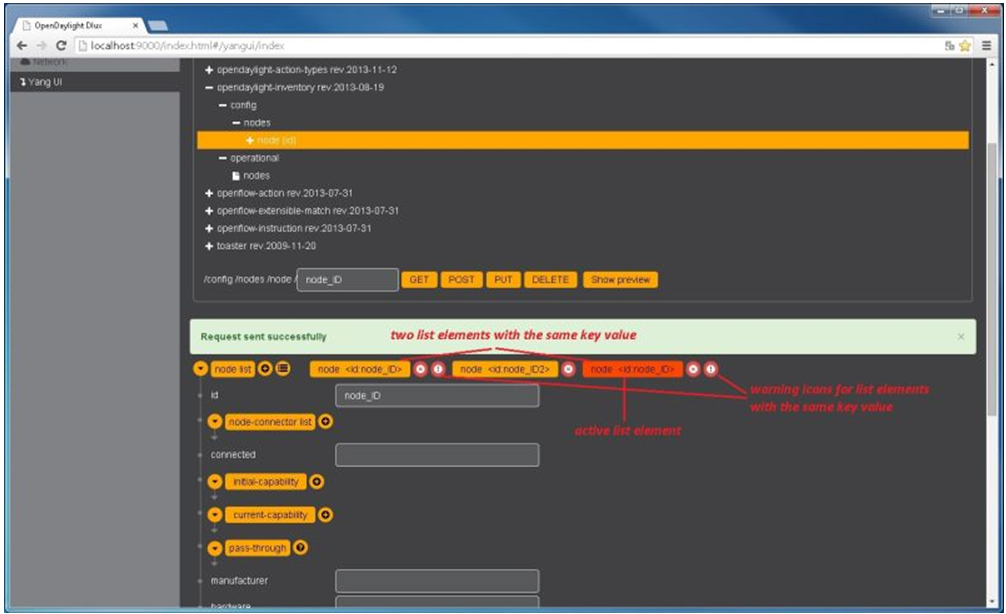Collapse opendaylight-inventory rev.2013-08-19
Viewport: 1006px width, 614px height.
click(x=209, y=87)
